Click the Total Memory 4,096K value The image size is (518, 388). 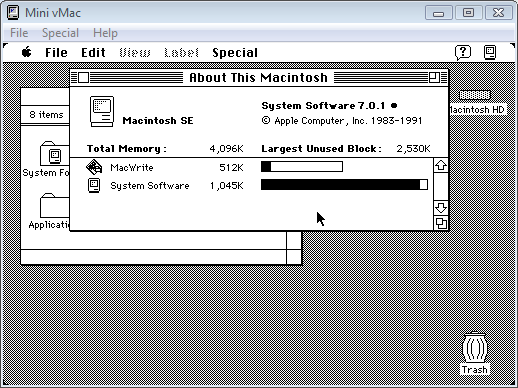(x=226, y=149)
